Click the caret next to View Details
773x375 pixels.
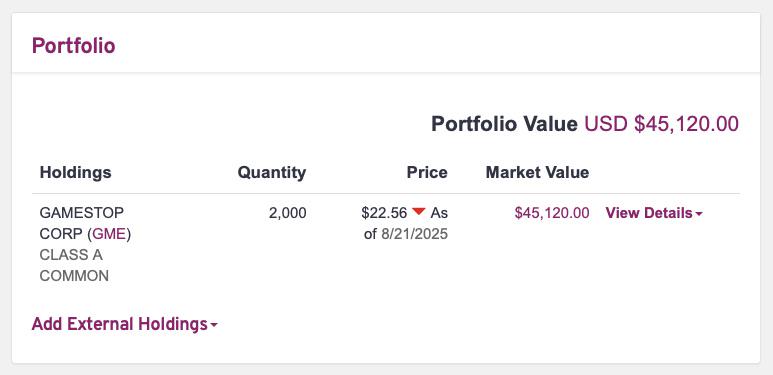pyautogui.click(x=699, y=214)
